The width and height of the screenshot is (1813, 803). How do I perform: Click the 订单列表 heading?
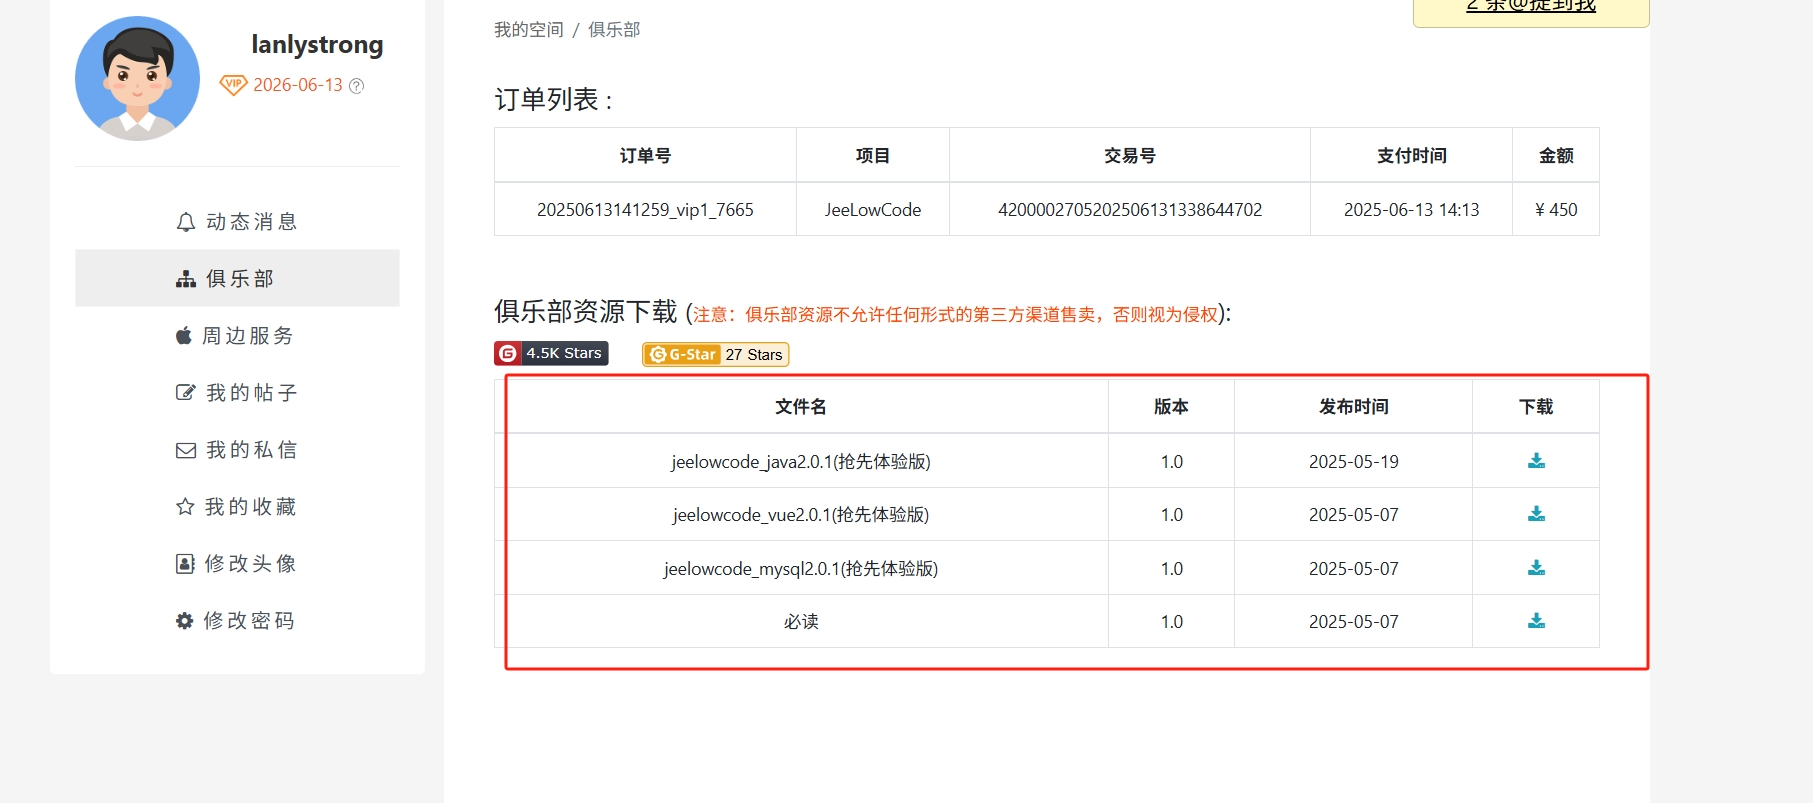(553, 100)
